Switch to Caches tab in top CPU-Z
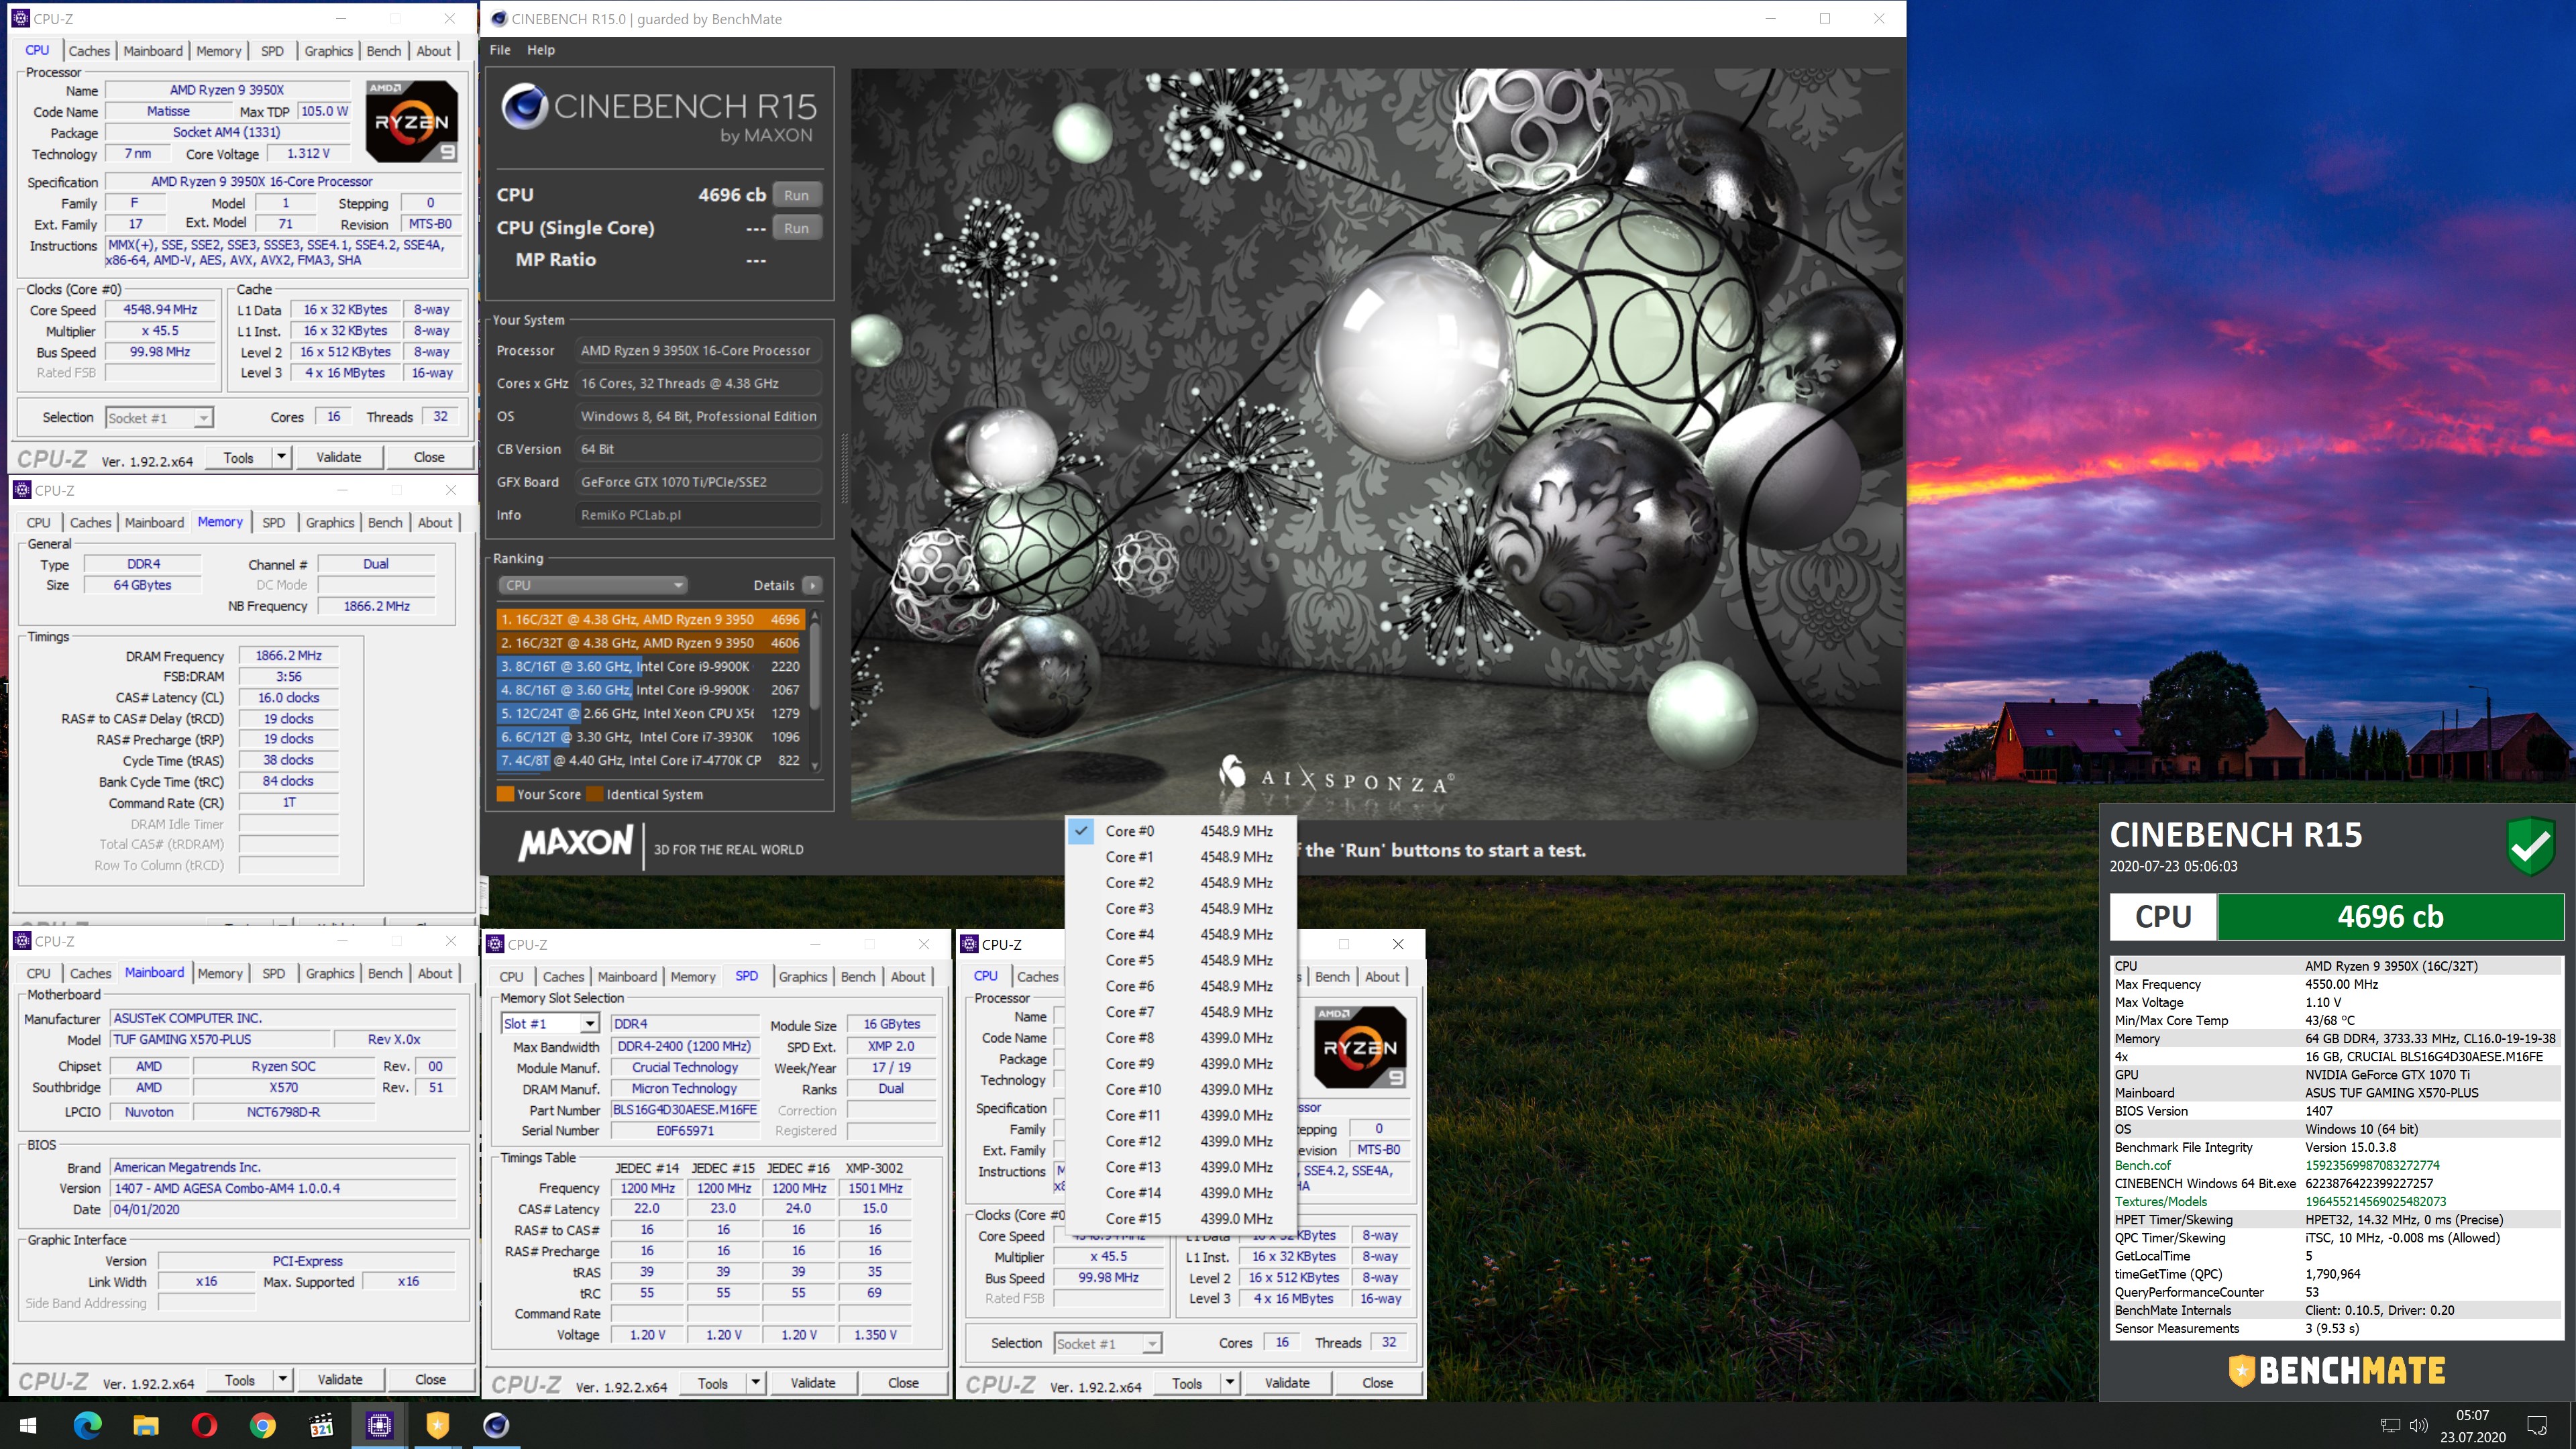 click(89, 51)
